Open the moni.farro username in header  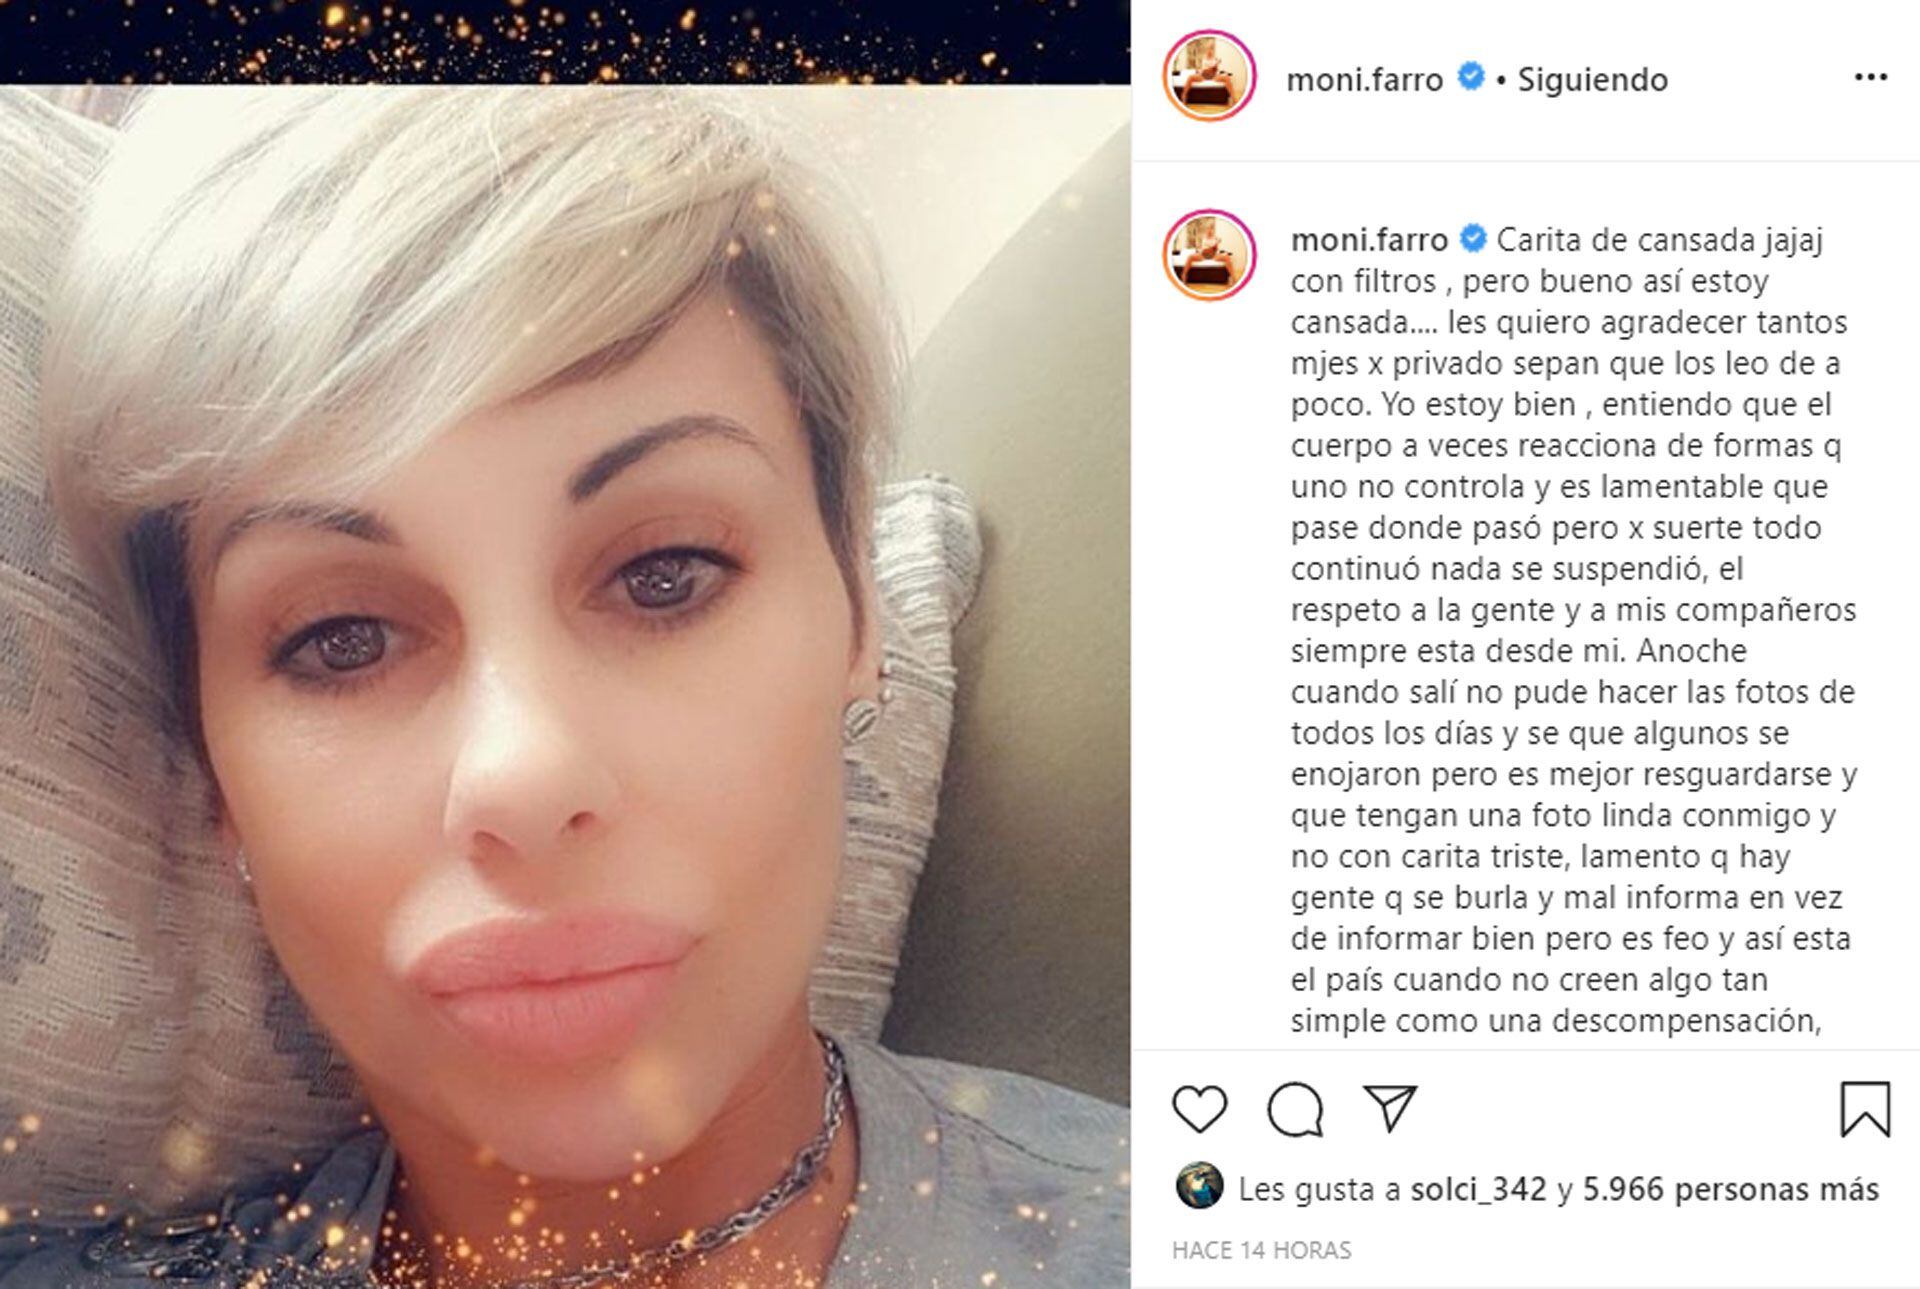pos(1364,79)
